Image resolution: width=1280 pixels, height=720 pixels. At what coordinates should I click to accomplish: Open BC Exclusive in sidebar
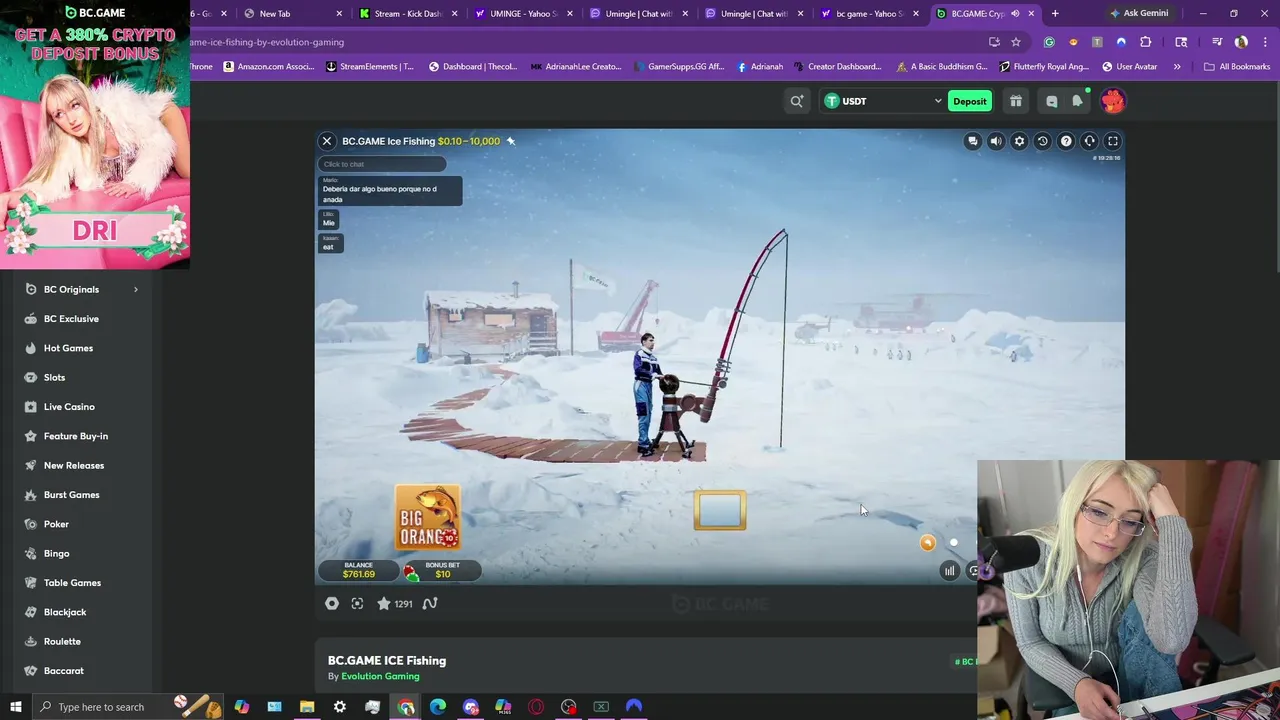tap(71, 319)
